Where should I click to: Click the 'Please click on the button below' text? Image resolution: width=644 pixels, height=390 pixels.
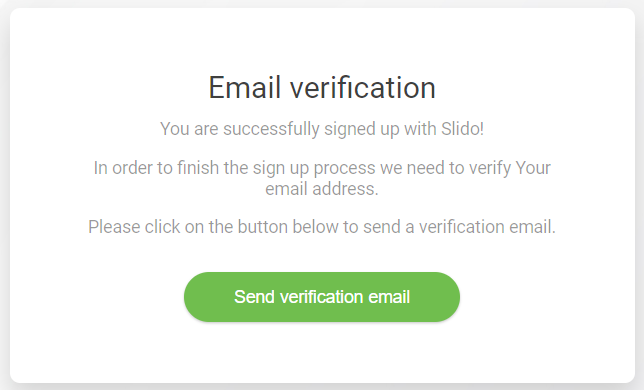point(322,227)
